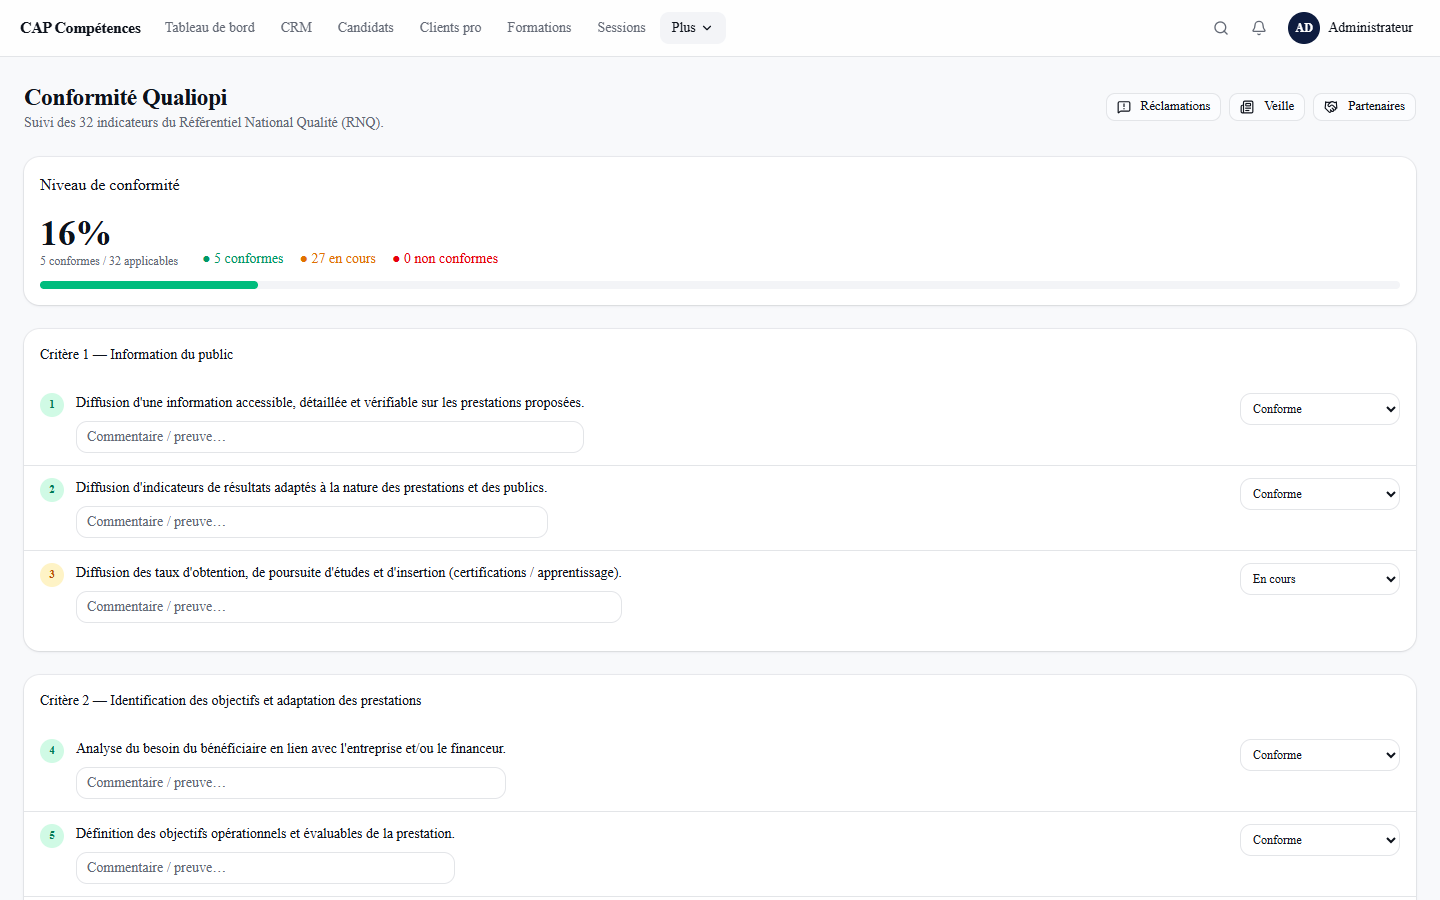This screenshot has width=1440, height=900.
Task: Click the search magnifier icon
Action: (x=1221, y=28)
